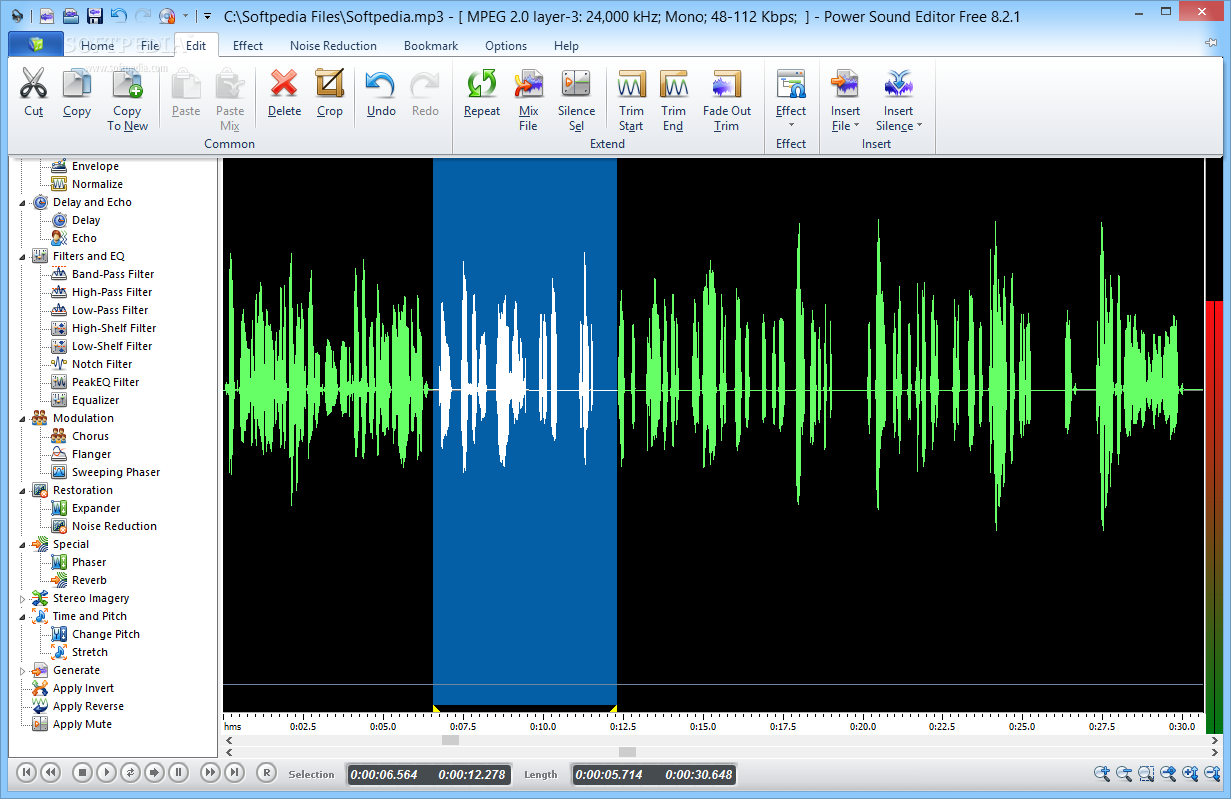Open the quick access toolbar customize arrow
This screenshot has width=1231, height=799.
tap(206, 15)
